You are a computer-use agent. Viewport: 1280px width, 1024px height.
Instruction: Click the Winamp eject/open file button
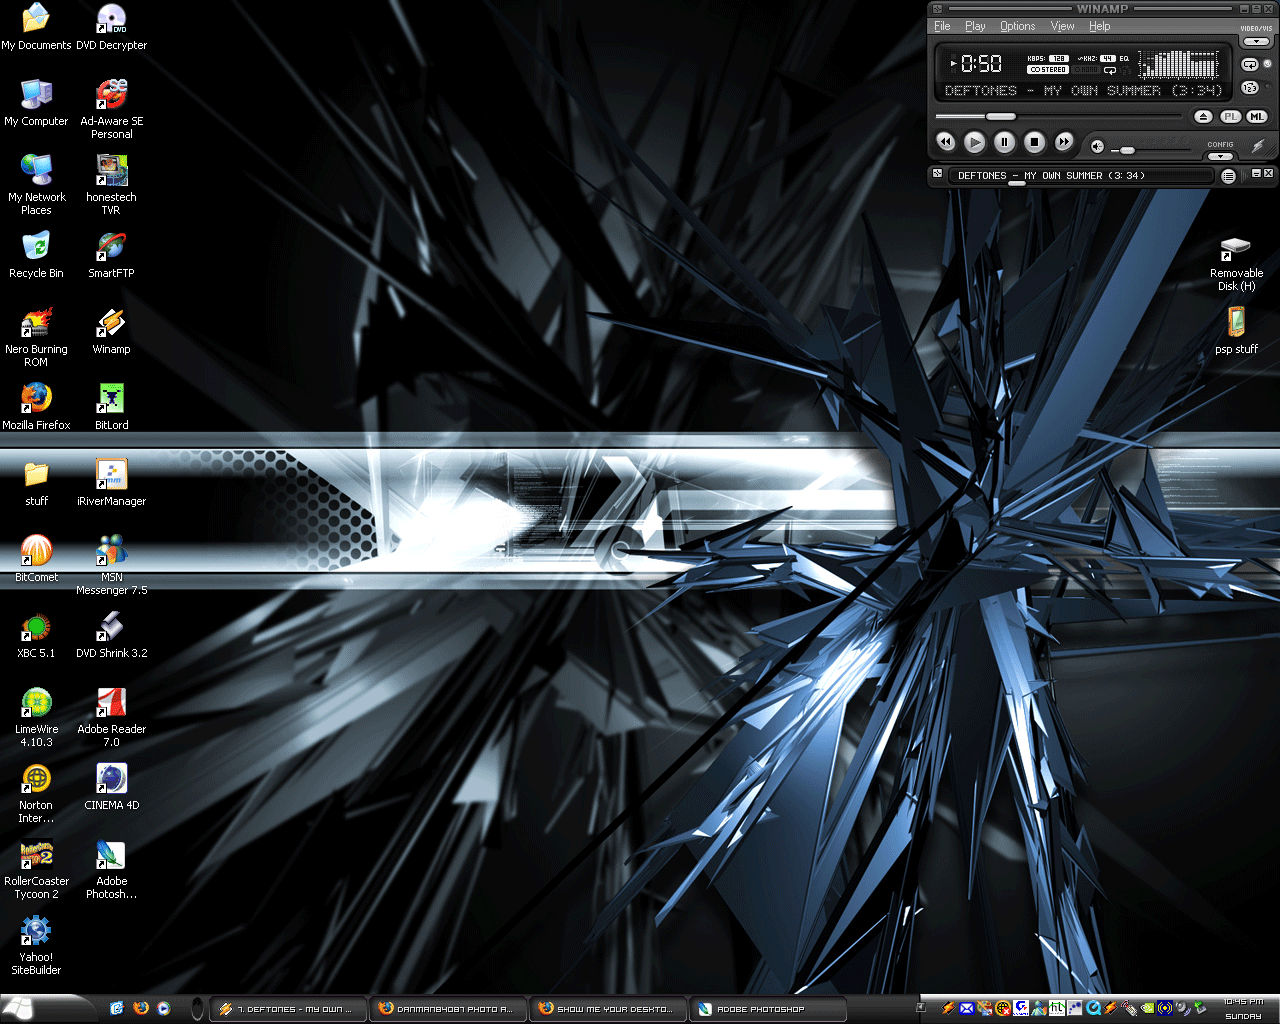[1203, 117]
